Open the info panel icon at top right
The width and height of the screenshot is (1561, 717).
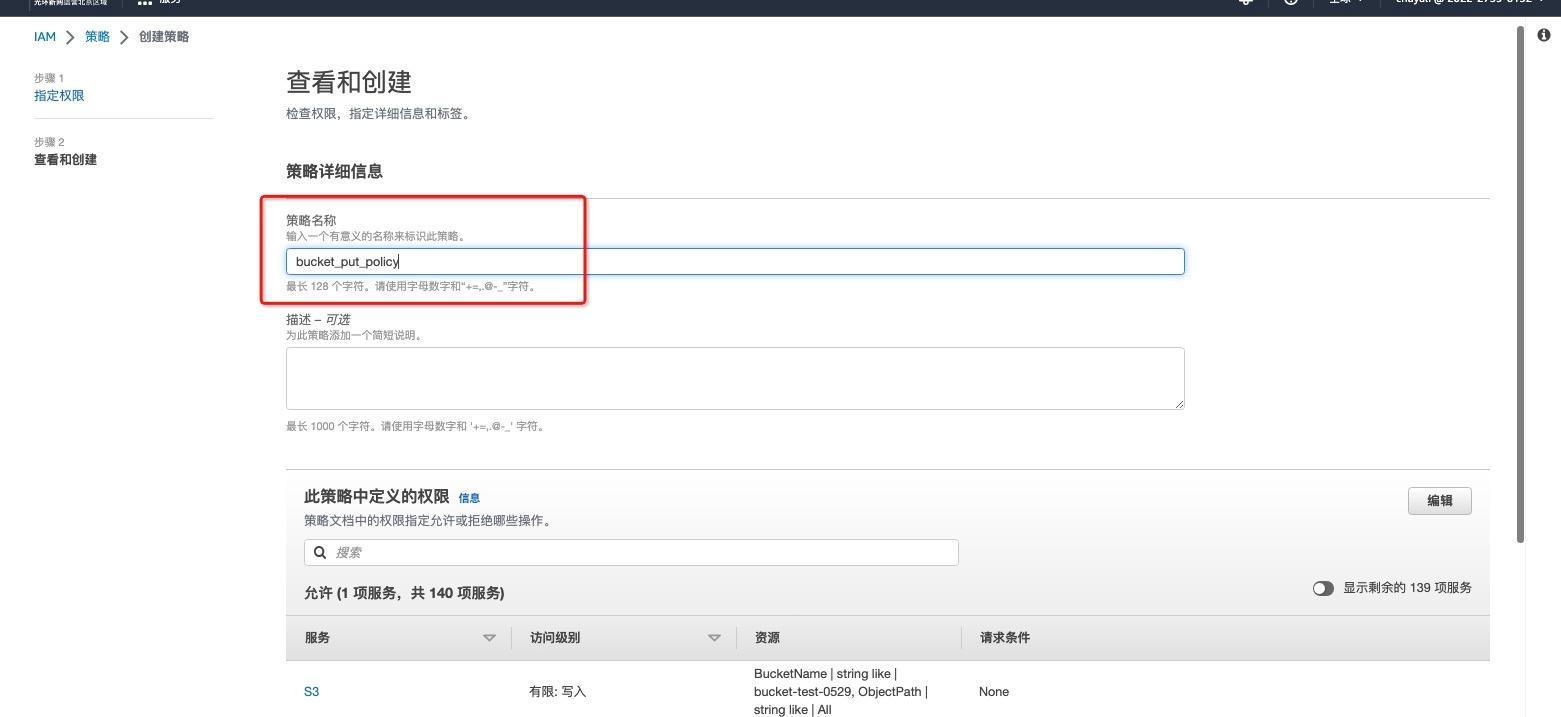[x=1544, y=35]
